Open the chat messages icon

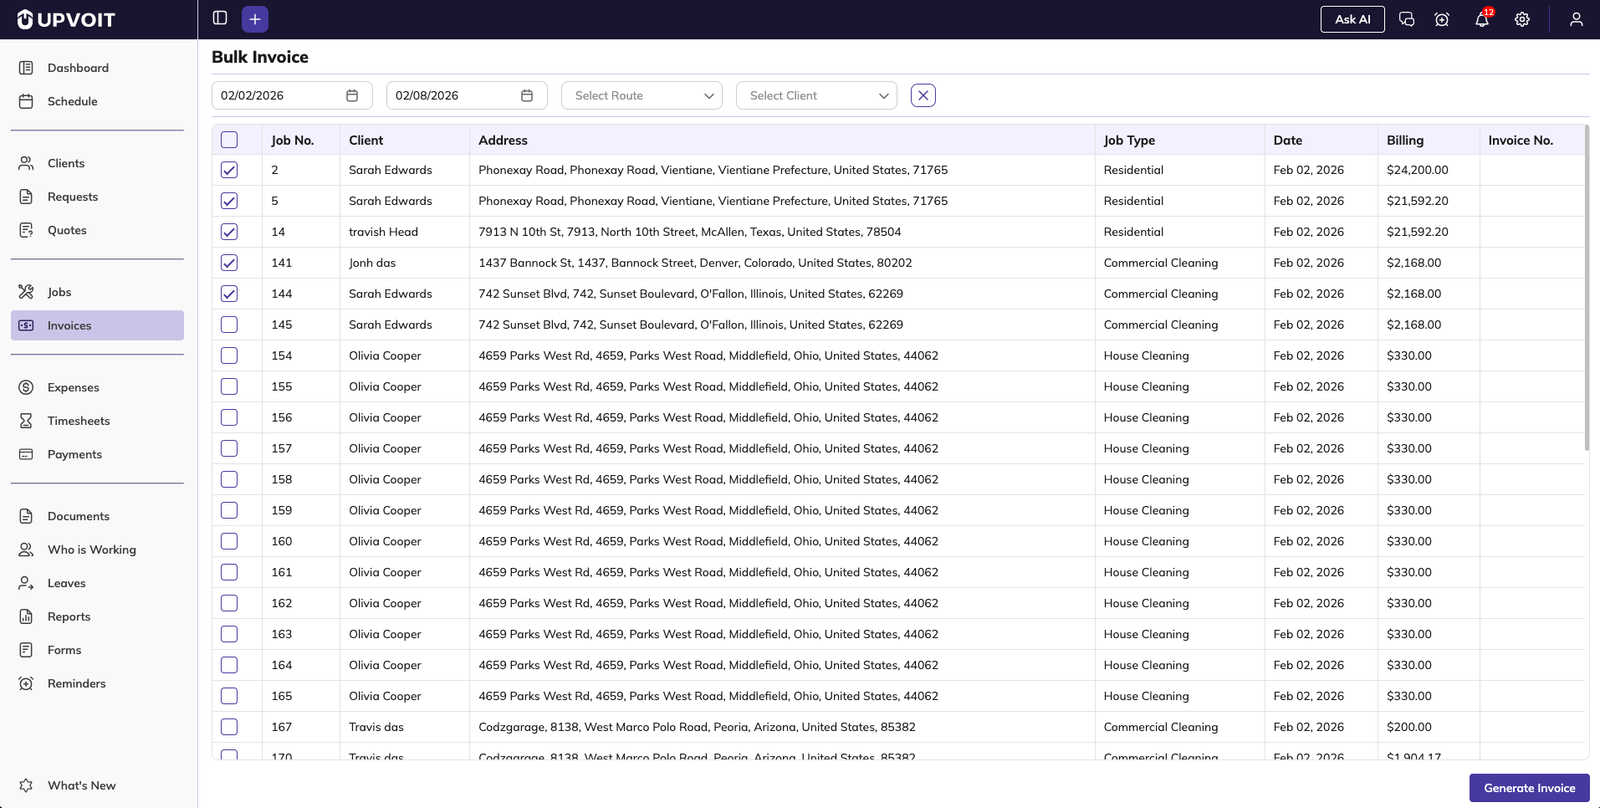(1406, 19)
